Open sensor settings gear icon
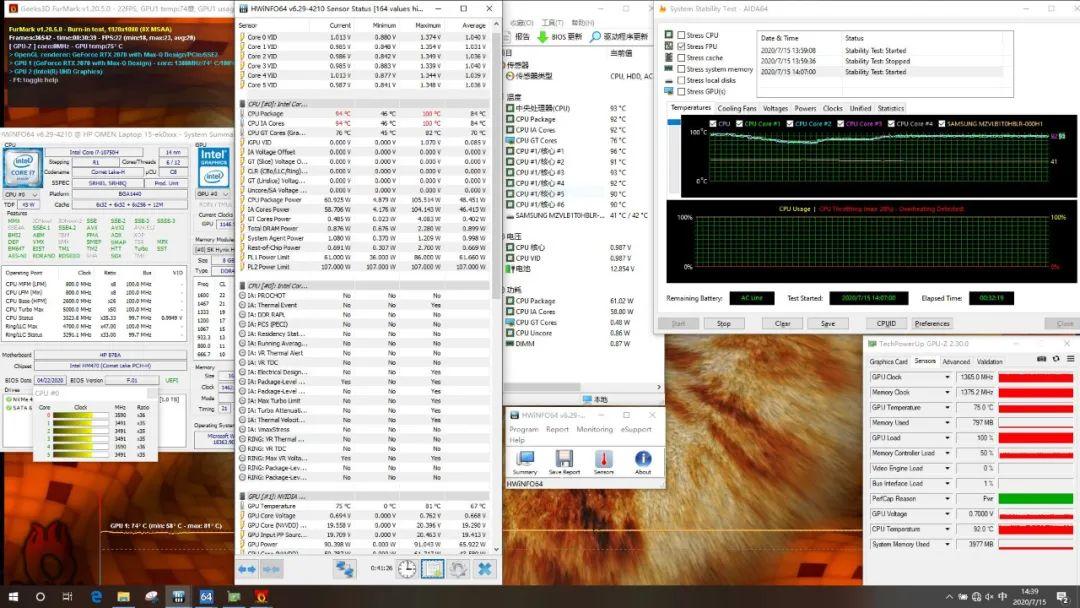 [458, 568]
